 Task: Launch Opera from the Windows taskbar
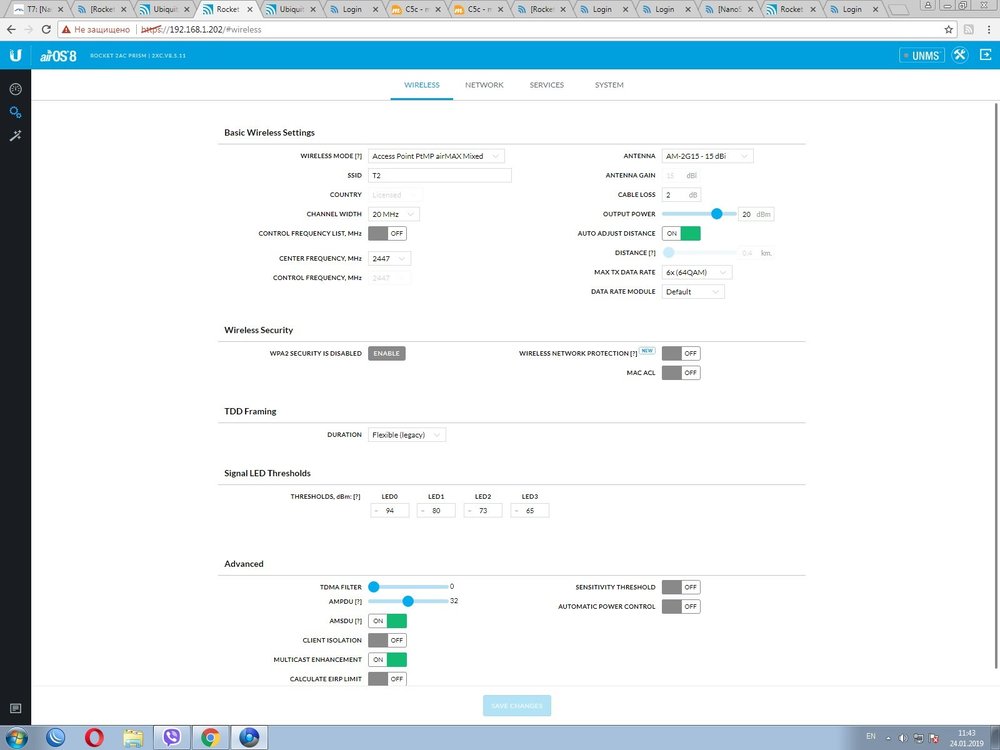[x=94, y=737]
